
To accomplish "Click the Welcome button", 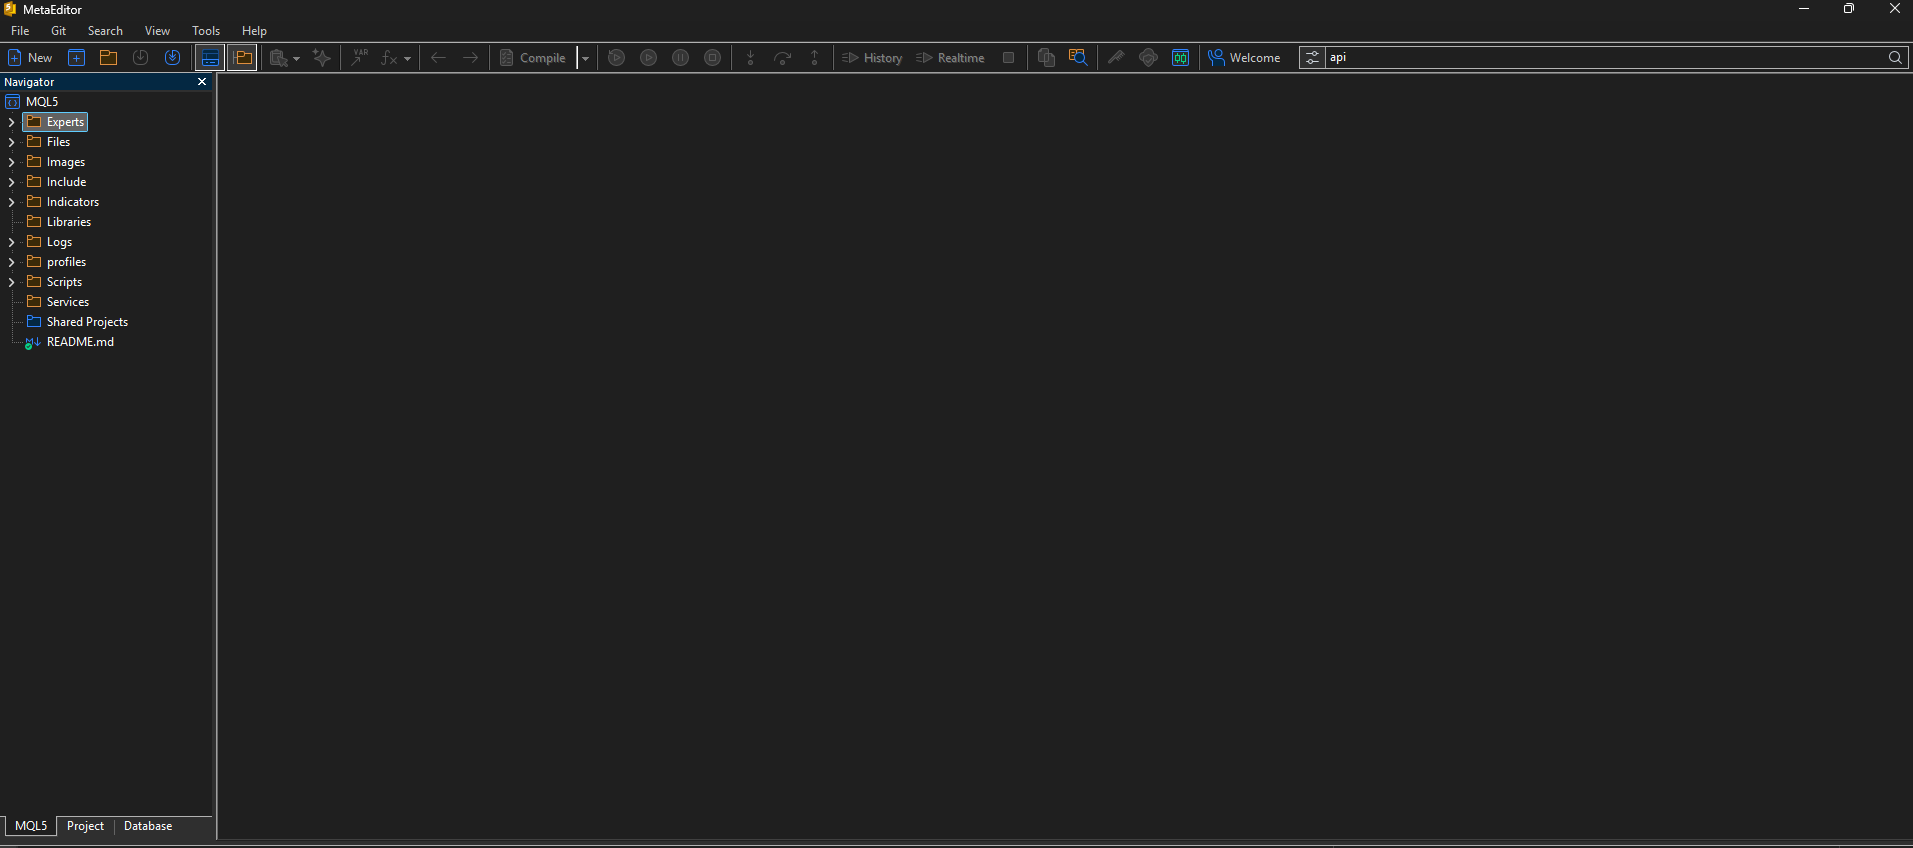I will point(1244,58).
